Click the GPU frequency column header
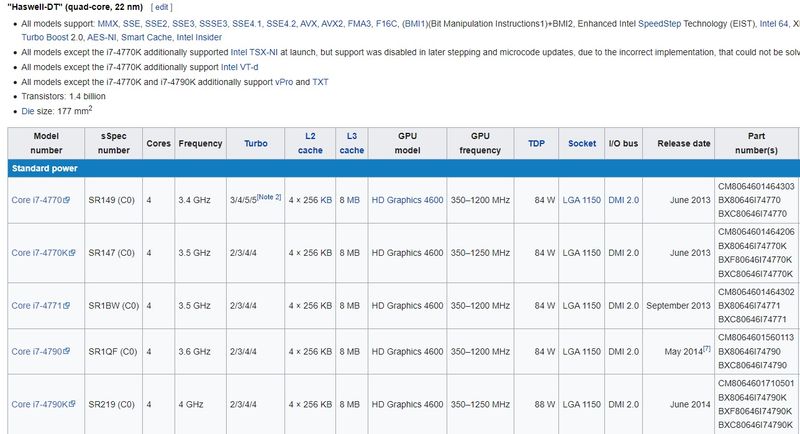800x434 pixels. [480, 143]
